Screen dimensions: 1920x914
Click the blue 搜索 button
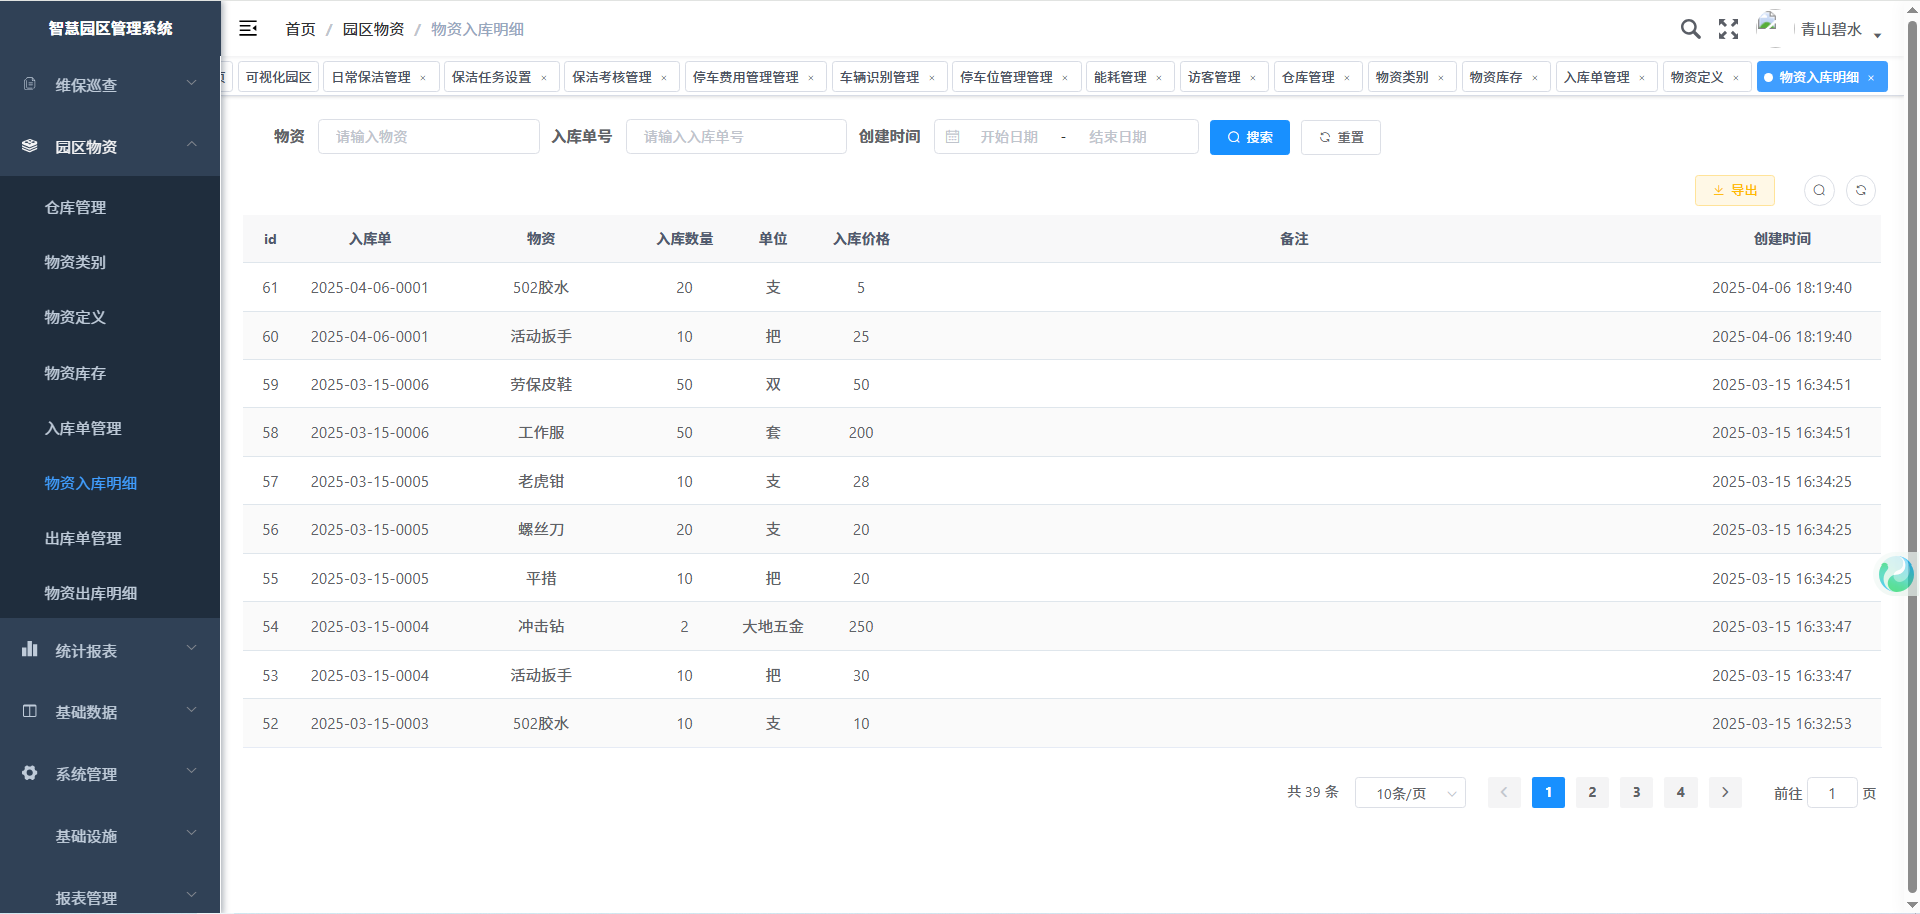[1249, 137]
